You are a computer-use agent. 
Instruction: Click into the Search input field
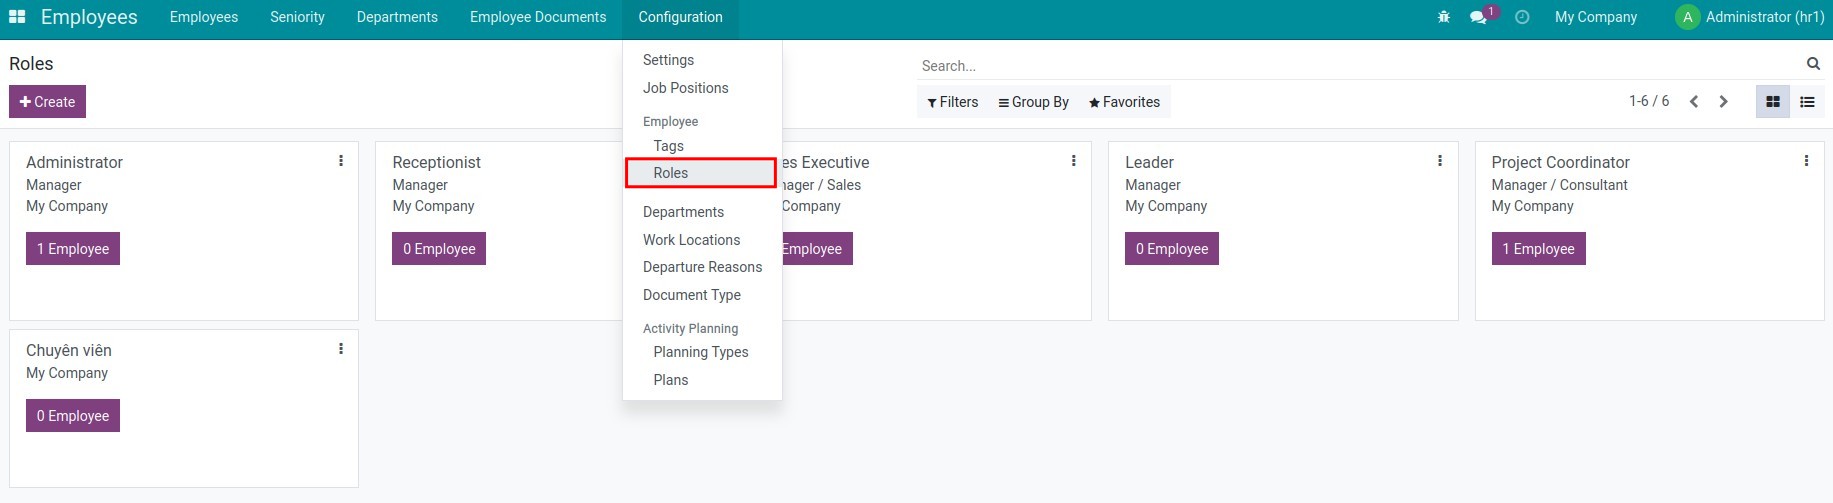coord(1360,66)
